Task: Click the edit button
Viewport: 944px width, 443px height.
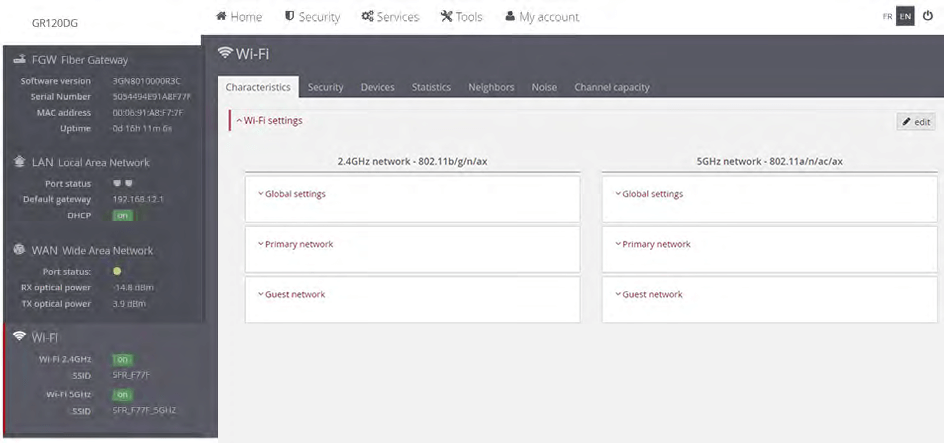Action: [x=915, y=122]
